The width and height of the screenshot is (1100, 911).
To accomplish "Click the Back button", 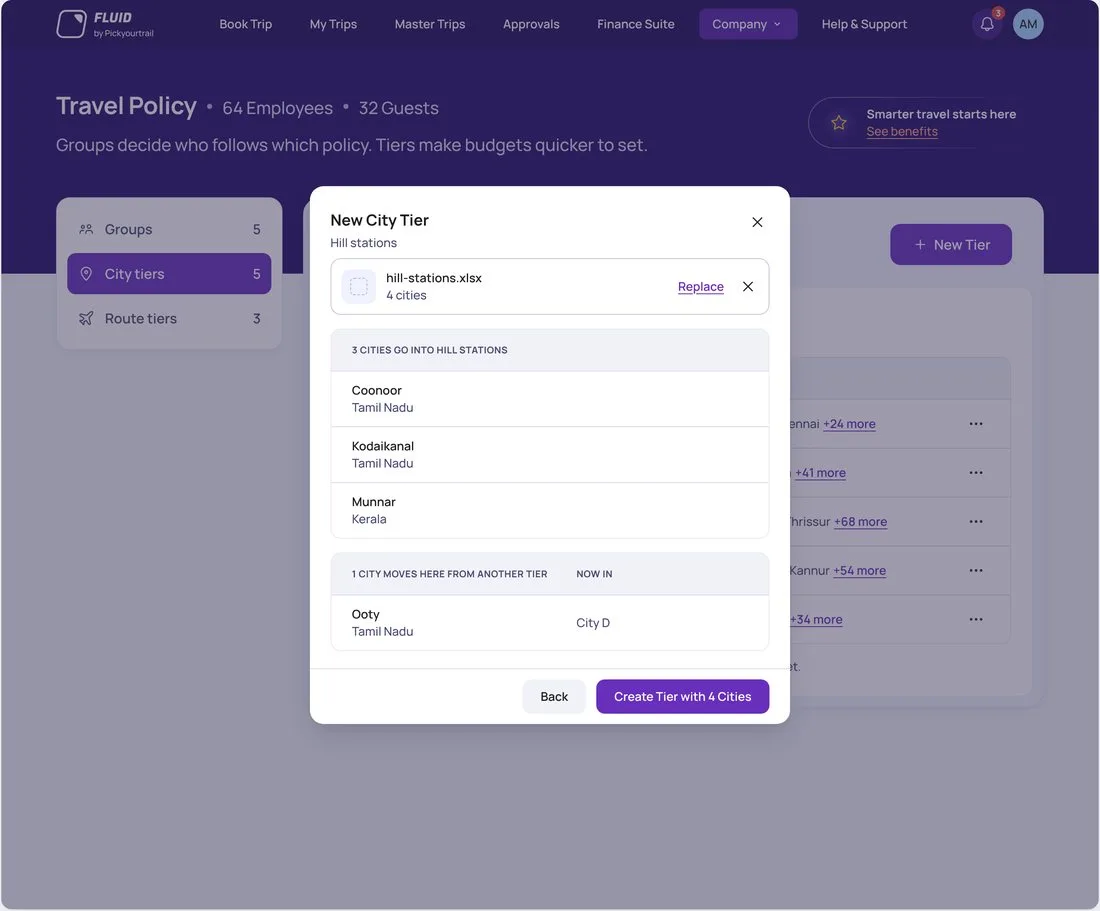I will (554, 696).
